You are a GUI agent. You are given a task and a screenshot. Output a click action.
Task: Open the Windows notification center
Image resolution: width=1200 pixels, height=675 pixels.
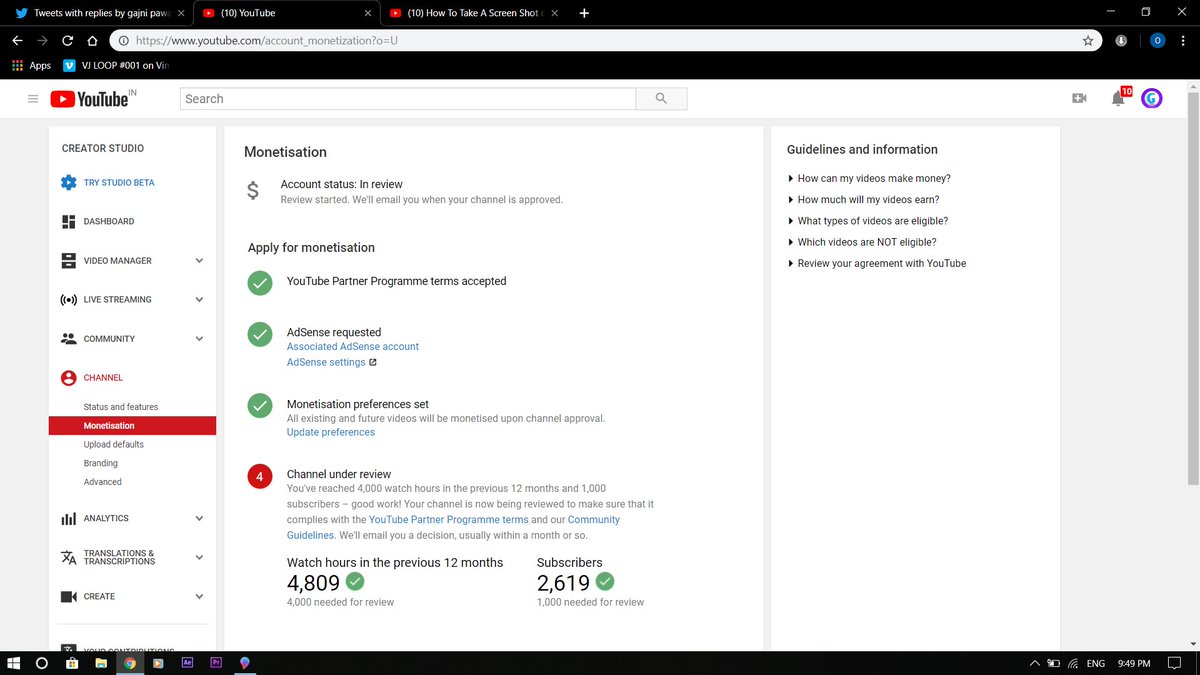(x=1177, y=663)
